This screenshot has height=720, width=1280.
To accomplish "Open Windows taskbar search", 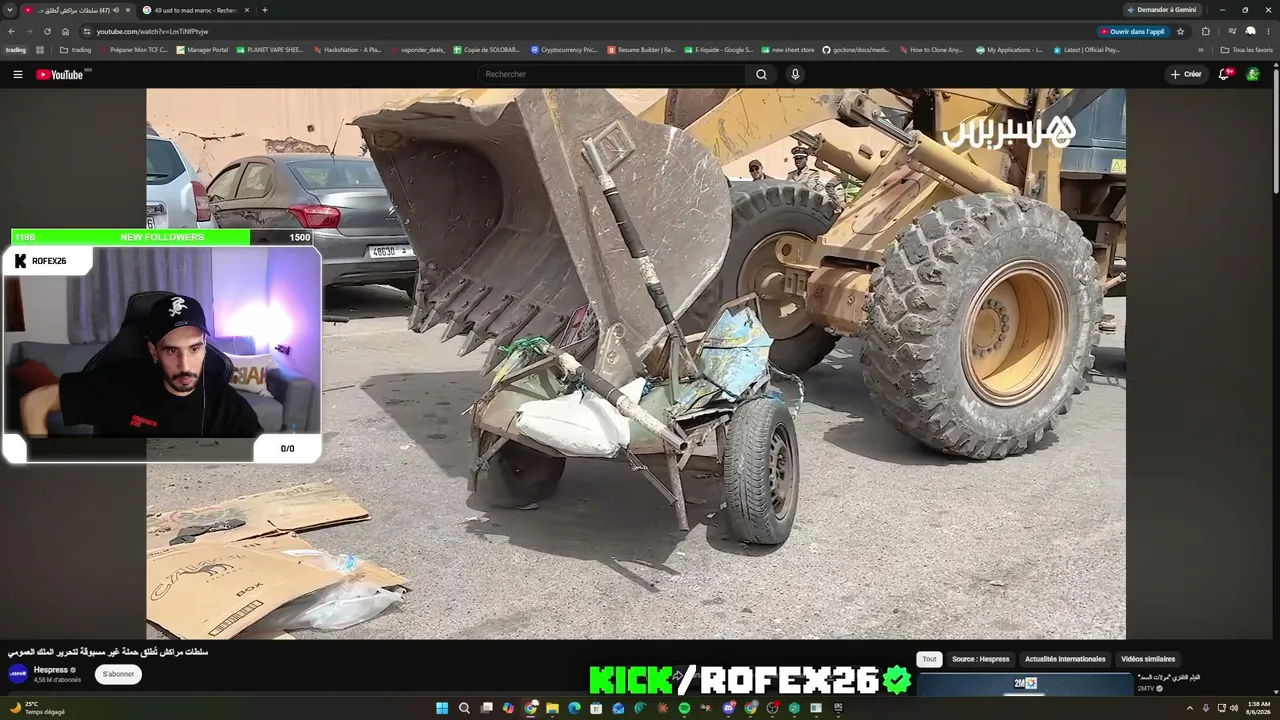I will point(464,708).
